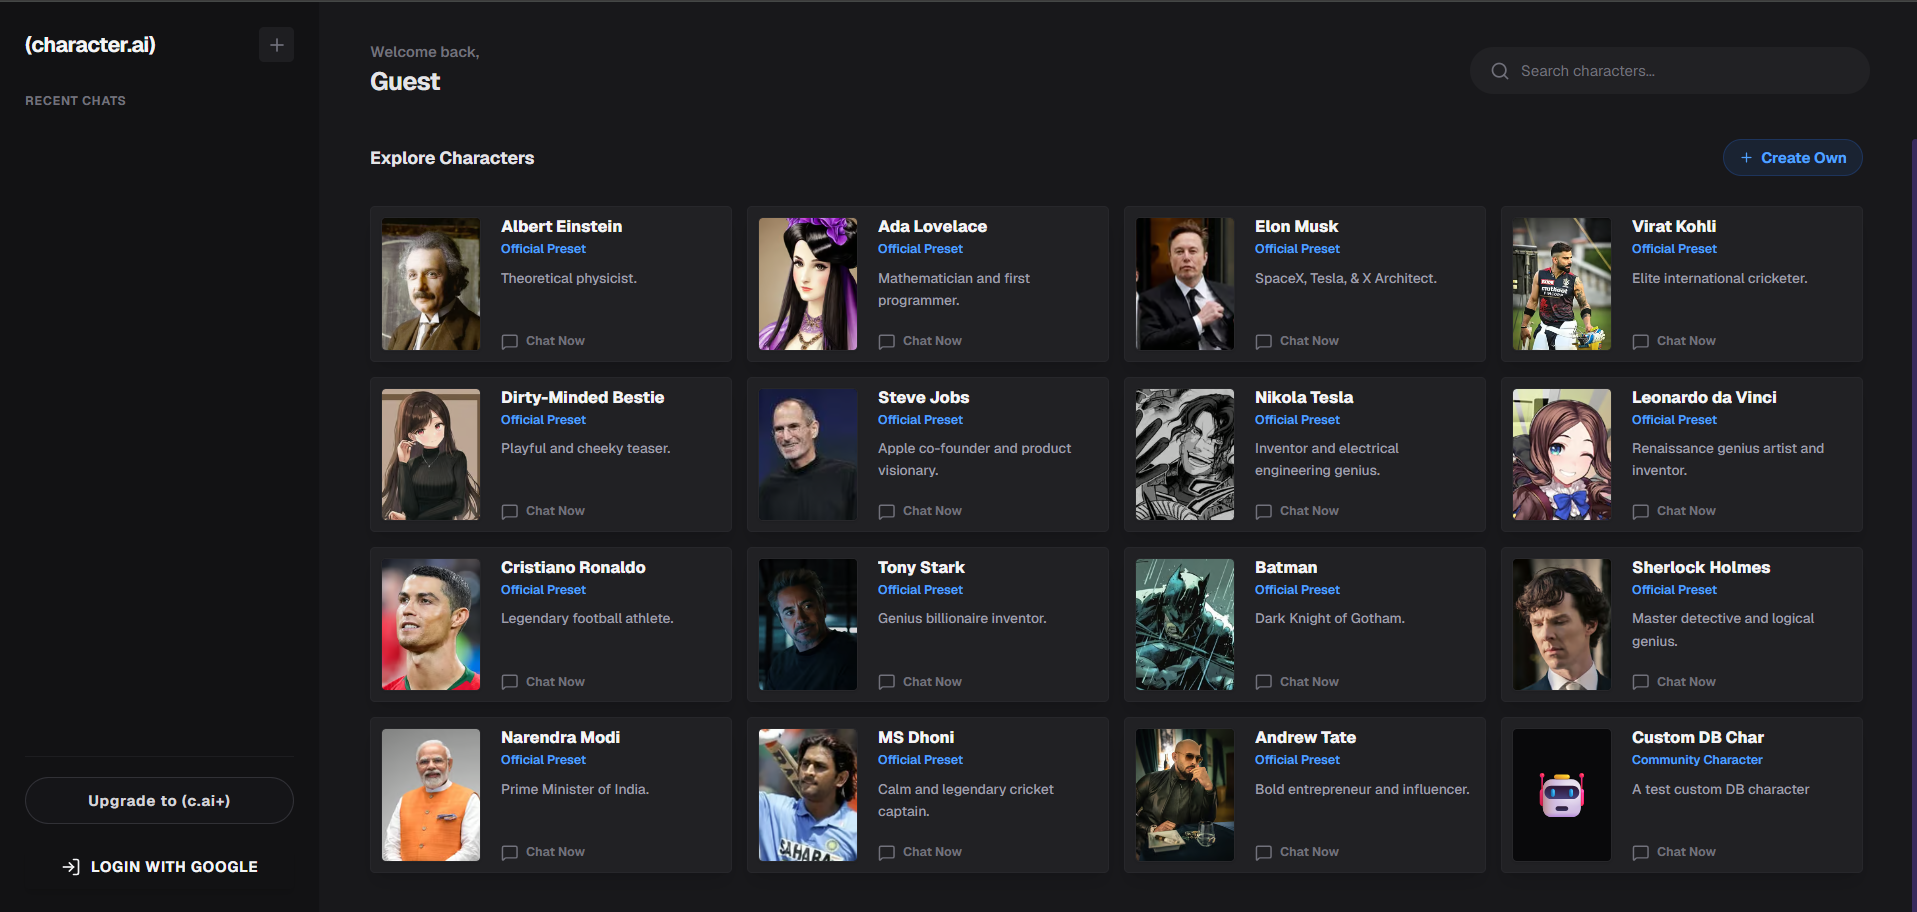The image size is (1917, 912).
Task: Click the Elon Musk card title
Action: tap(1296, 227)
